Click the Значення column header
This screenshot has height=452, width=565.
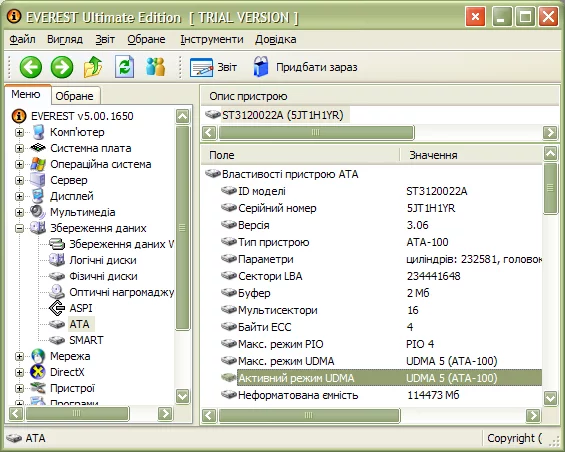[433, 155]
